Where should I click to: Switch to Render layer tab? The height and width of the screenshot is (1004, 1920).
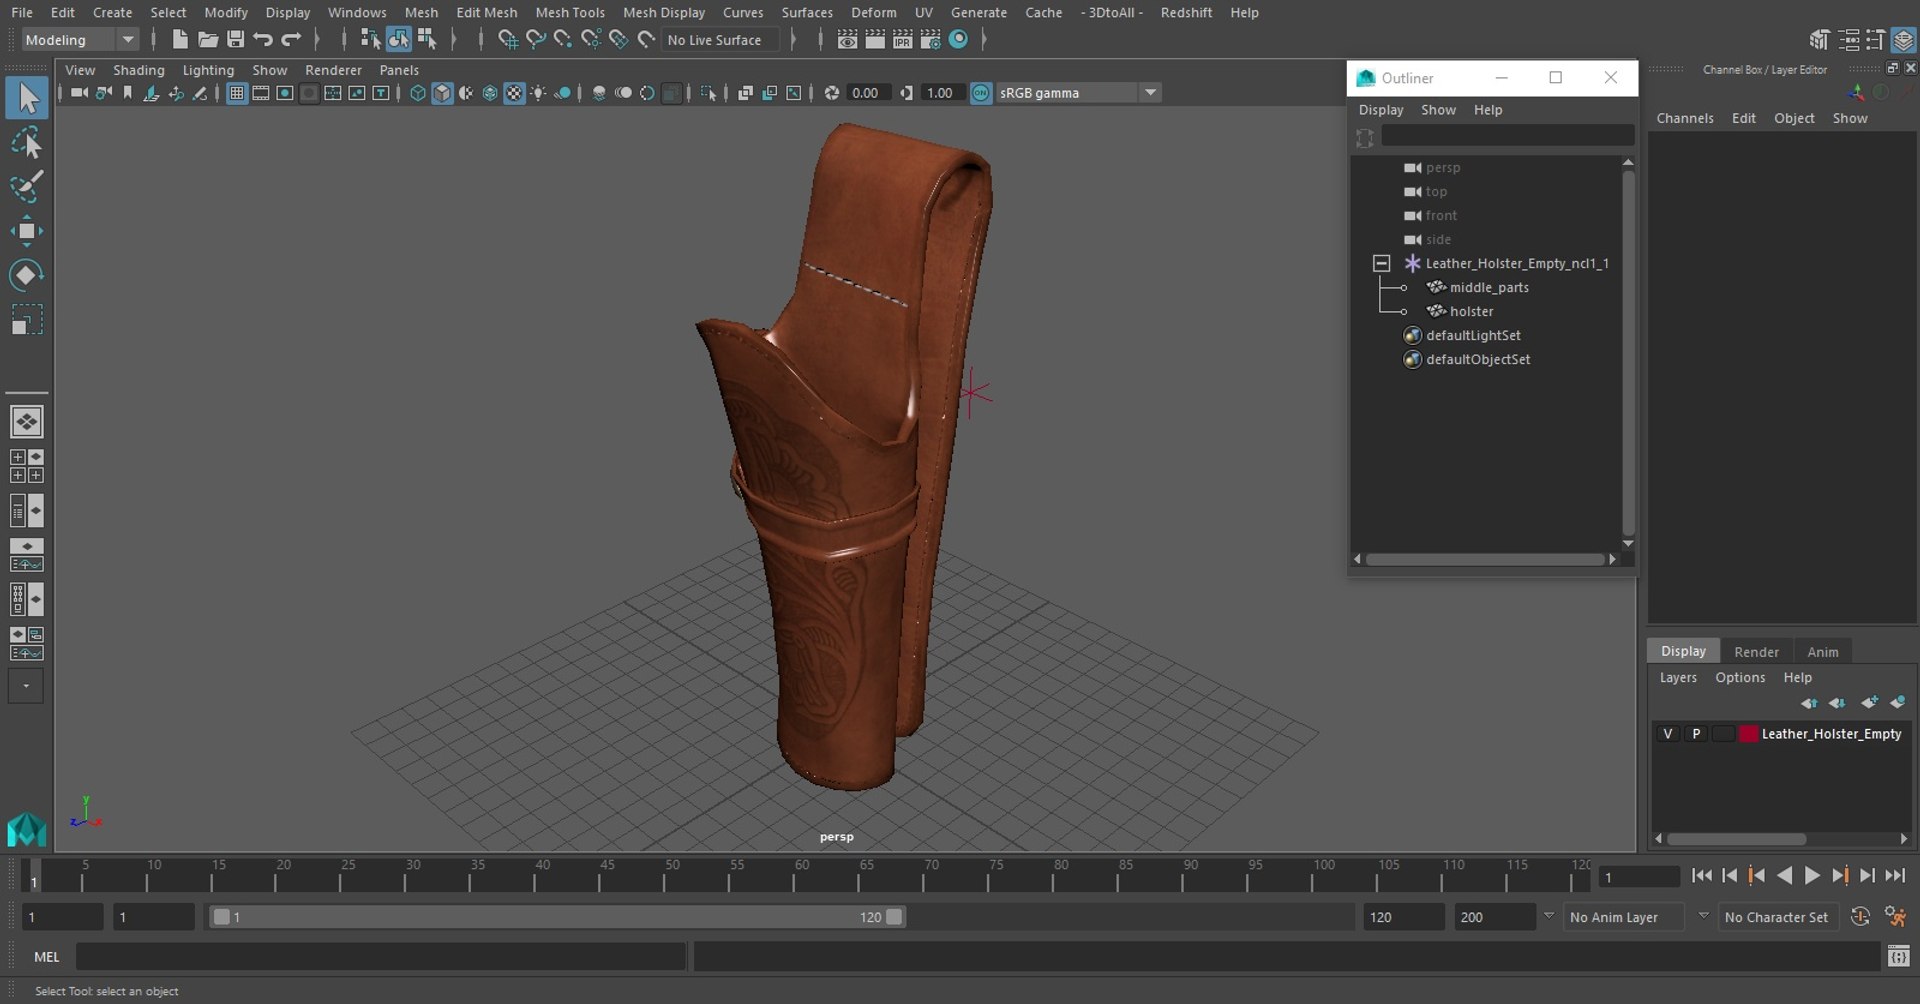click(x=1756, y=652)
